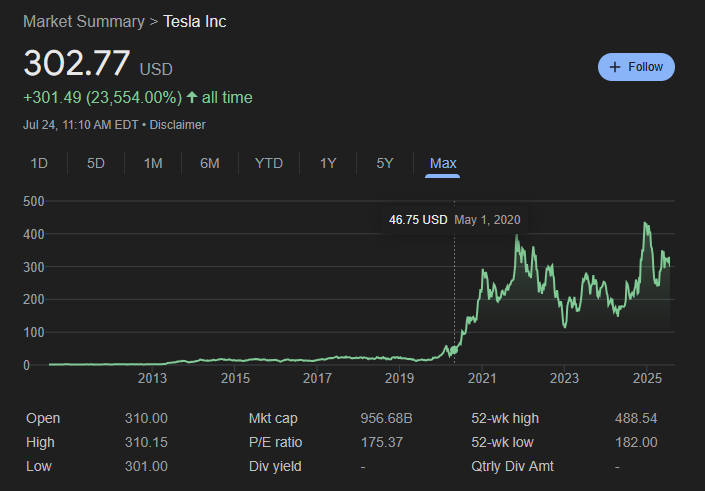
Task: Click the Qtrly Div Amt label
Action: (x=513, y=466)
